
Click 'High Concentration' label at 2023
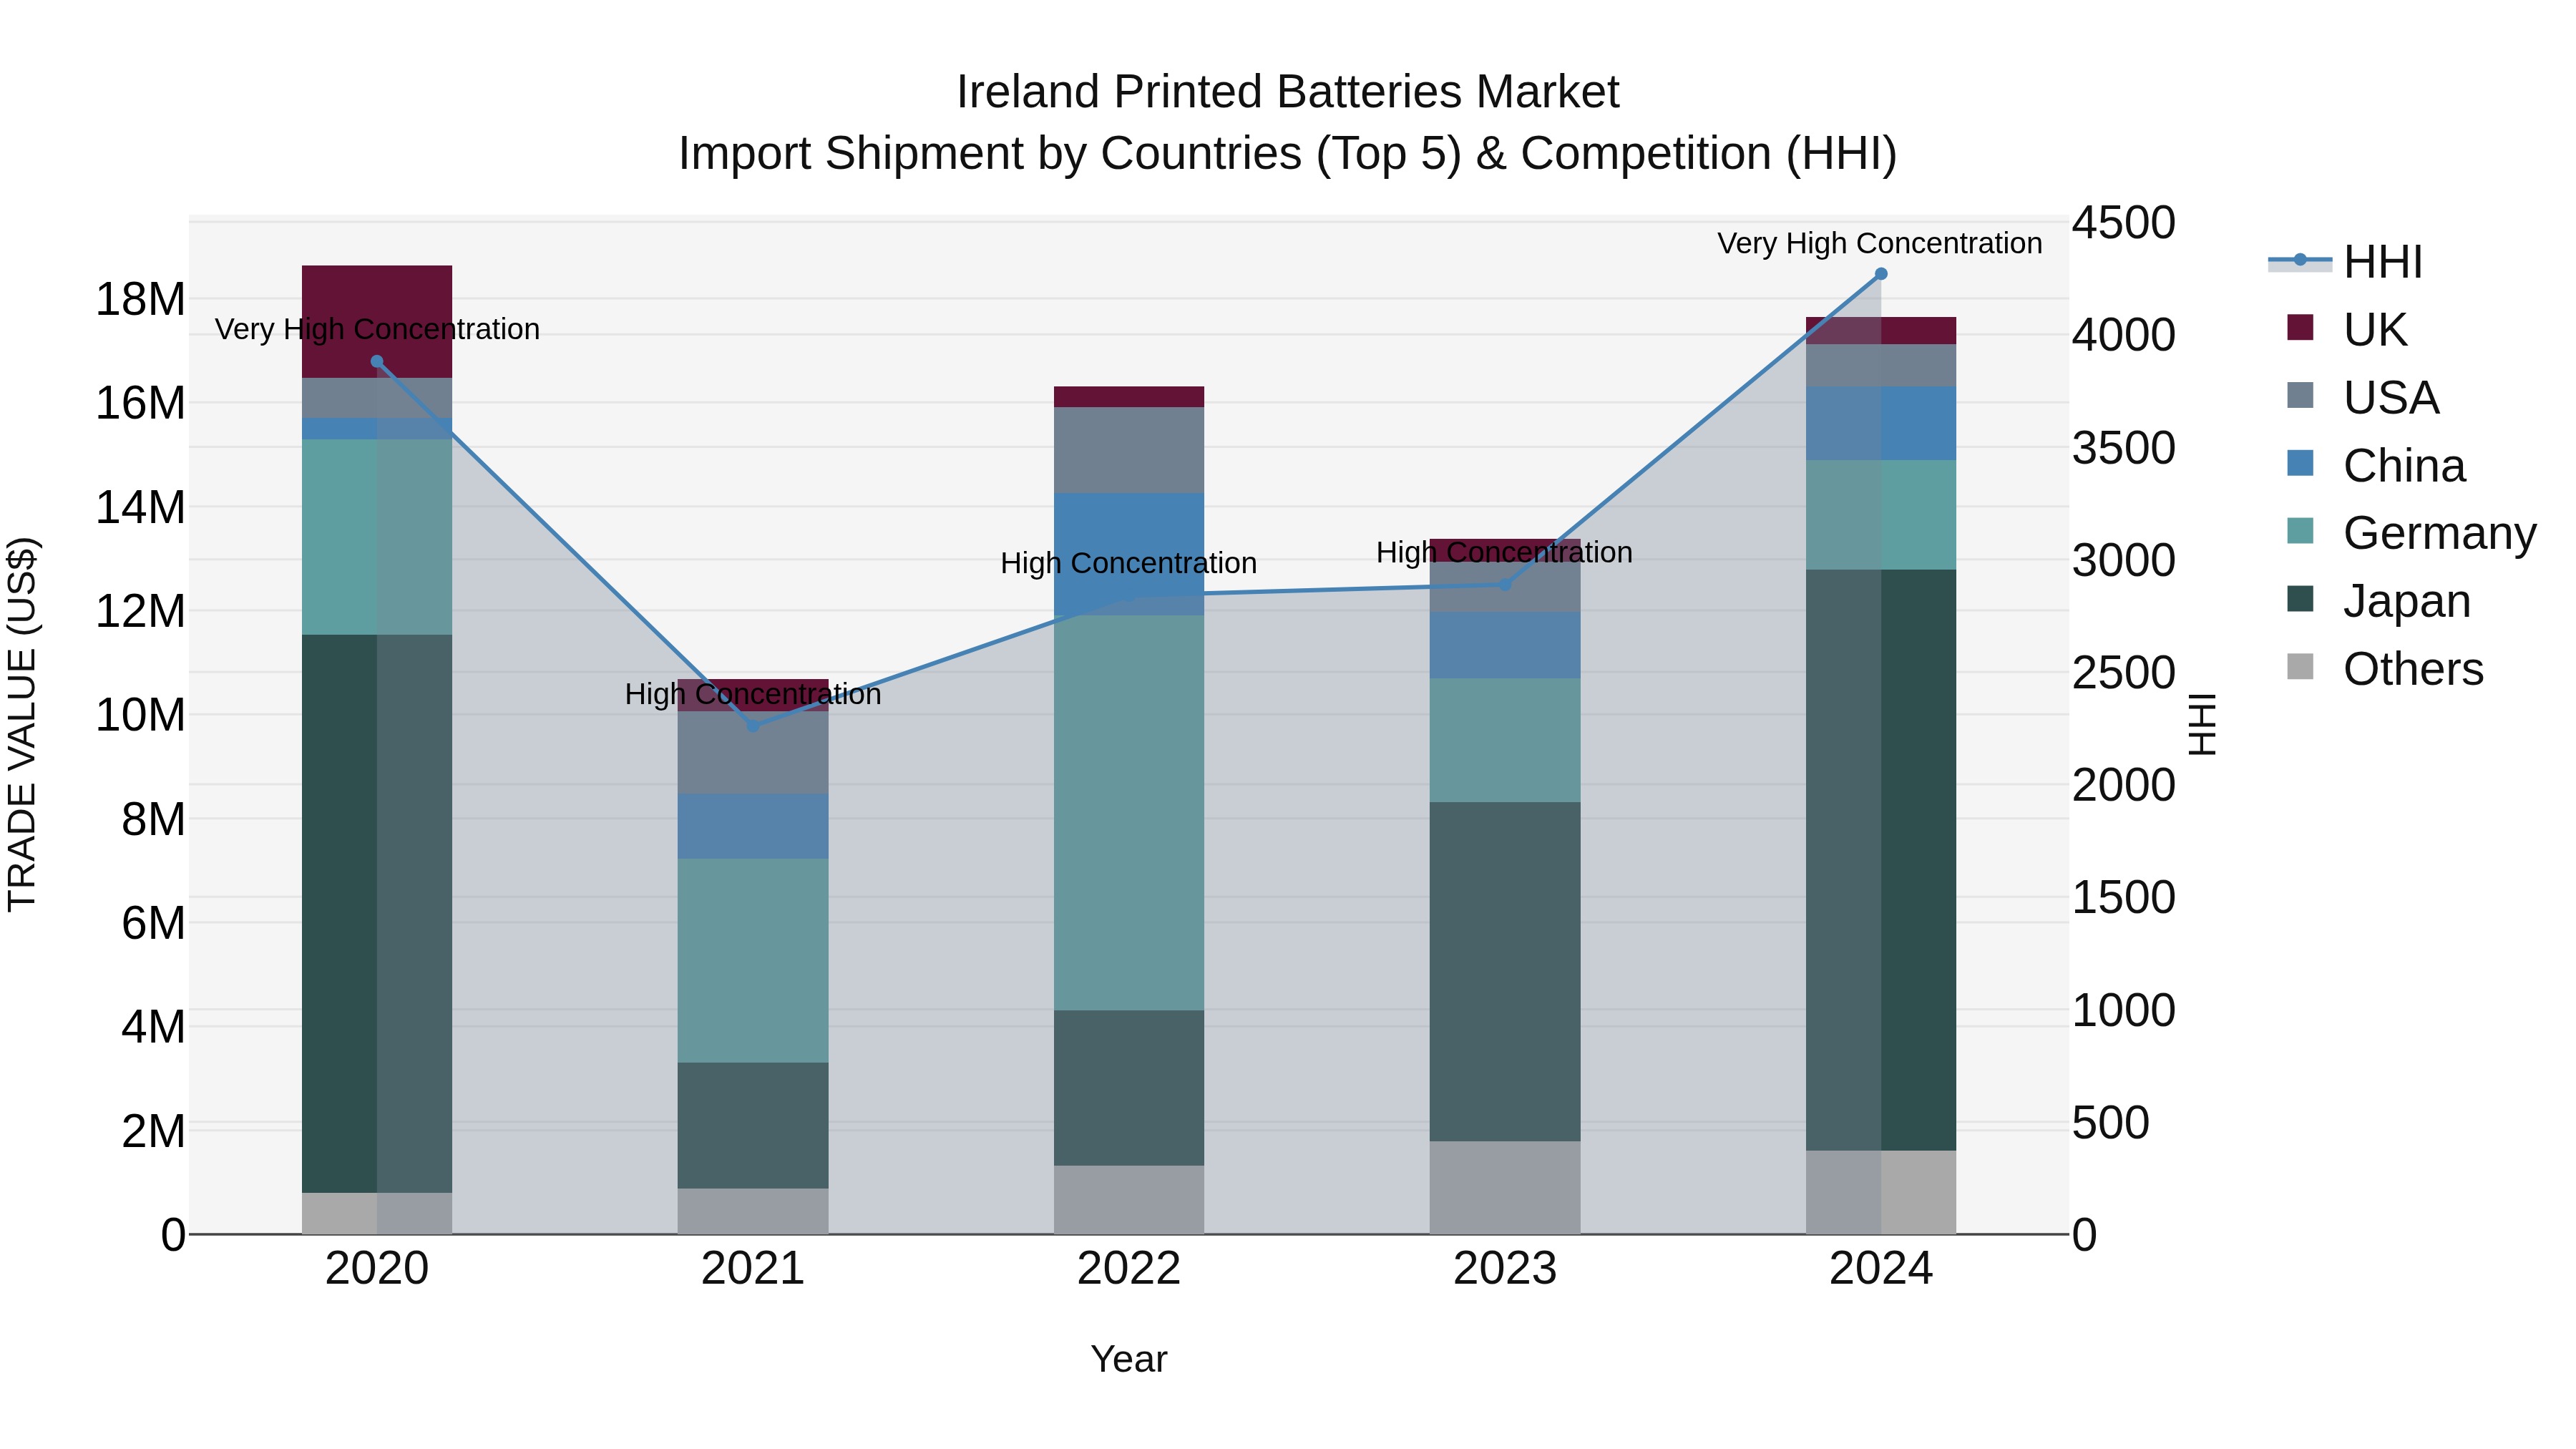click(x=1505, y=552)
